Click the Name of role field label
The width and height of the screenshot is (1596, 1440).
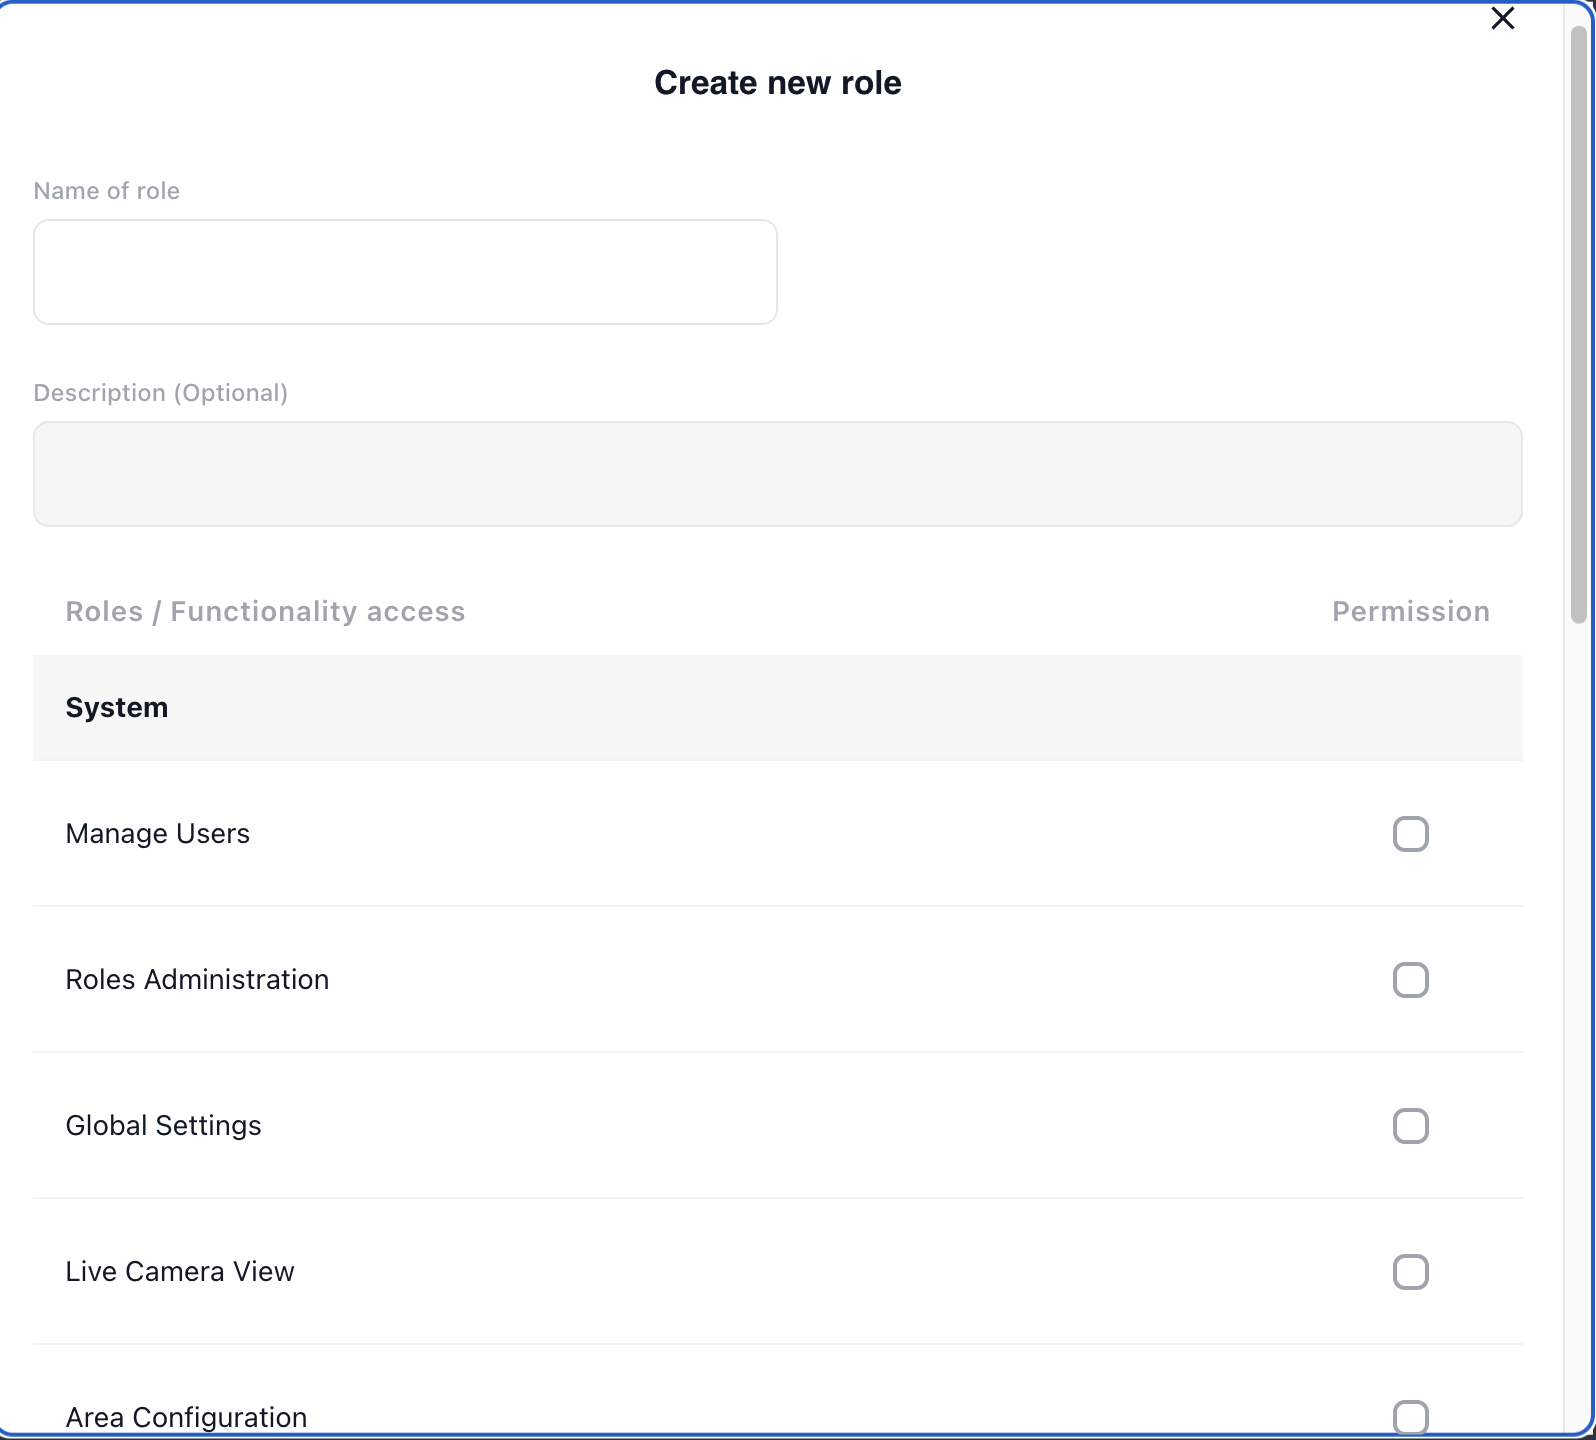click(107, 191)
